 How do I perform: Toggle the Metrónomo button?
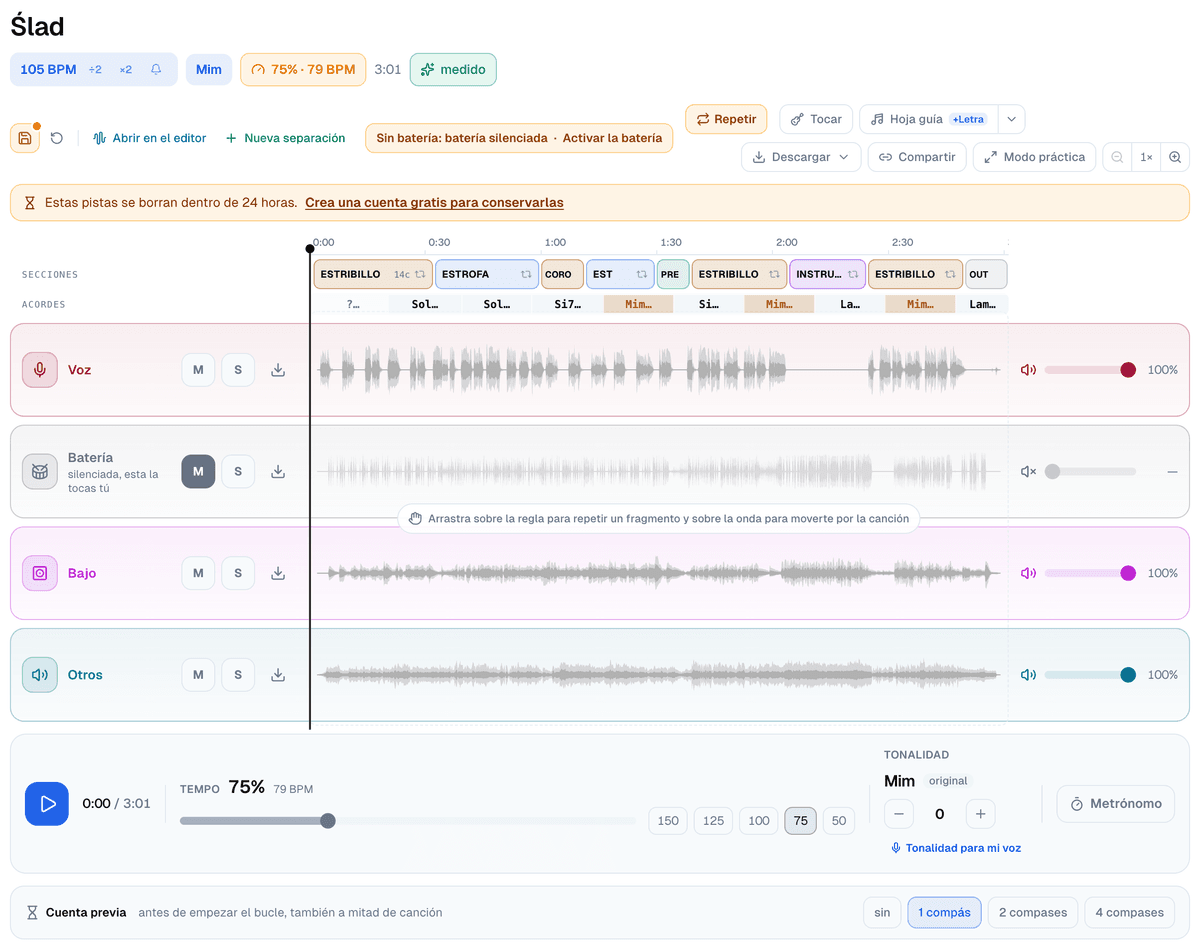(1116, 803)
